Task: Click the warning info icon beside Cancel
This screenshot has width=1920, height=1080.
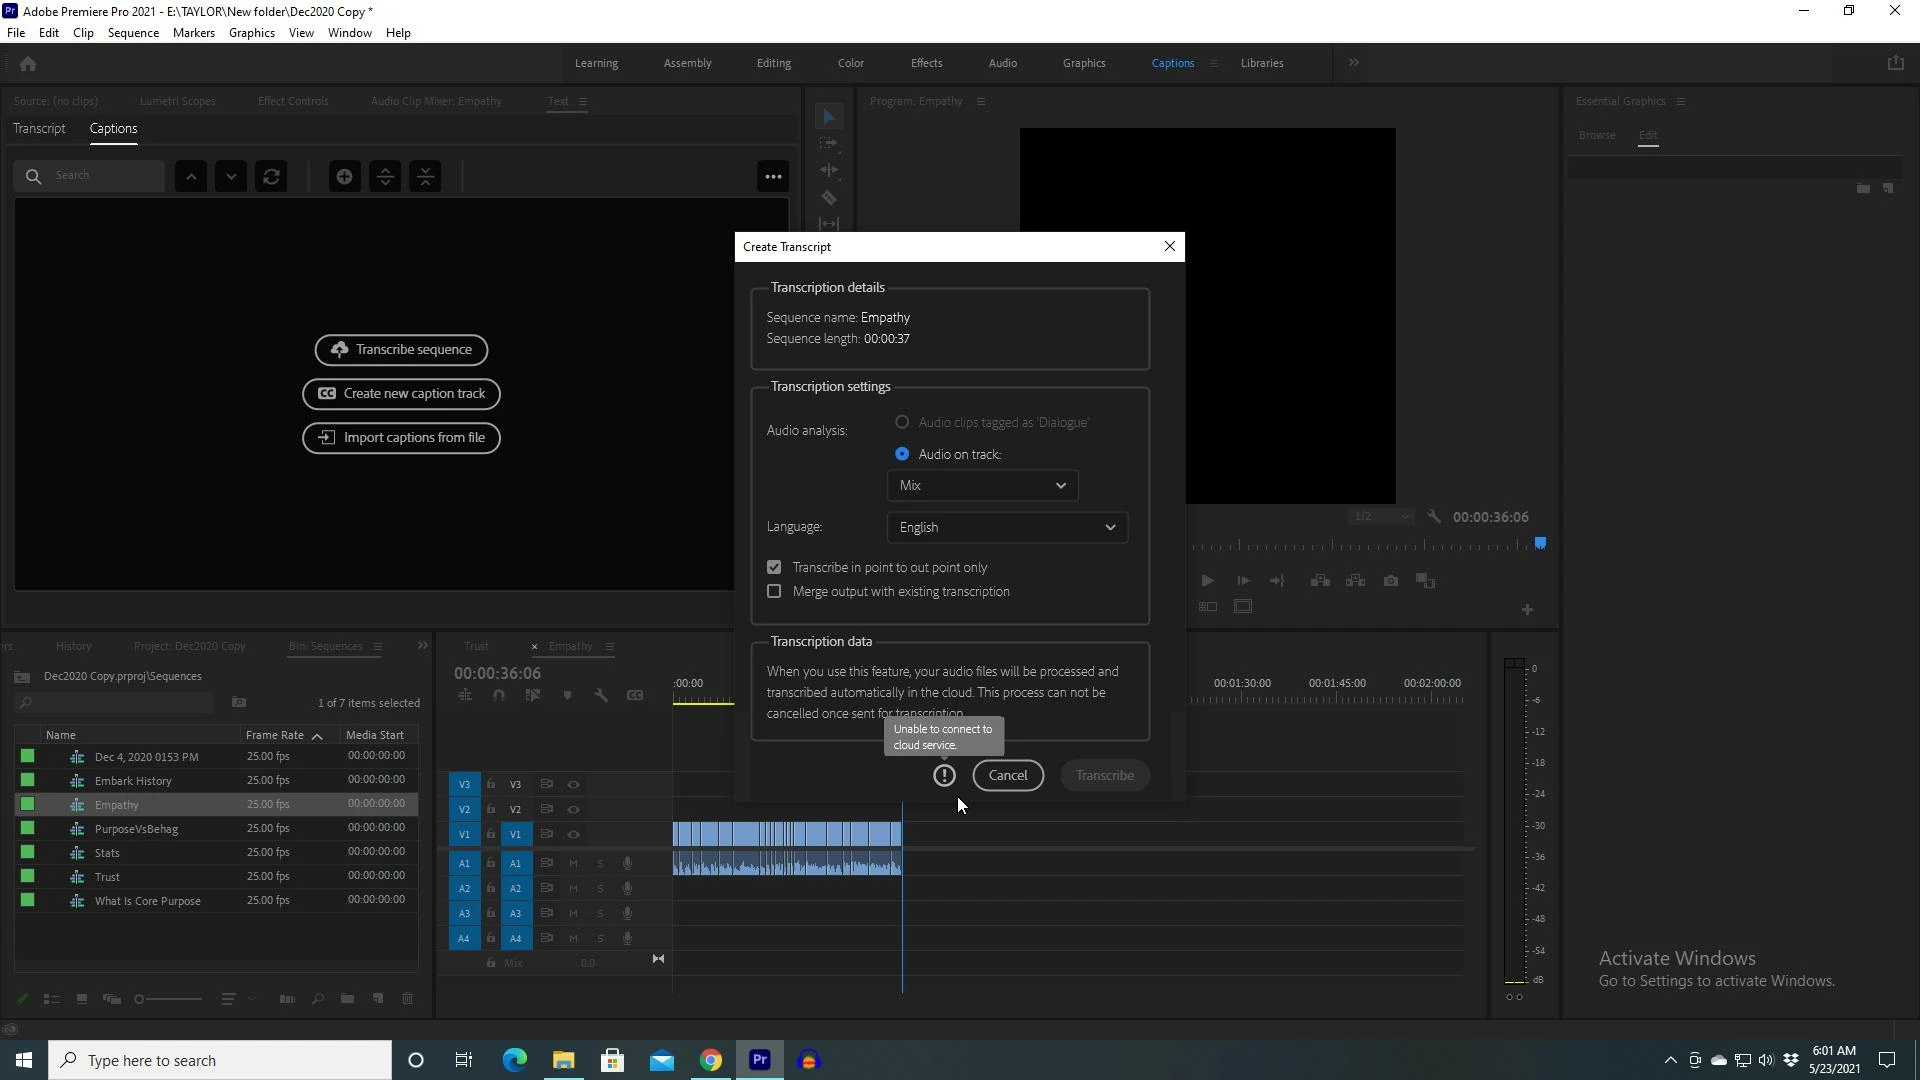Action: point(944,775)
